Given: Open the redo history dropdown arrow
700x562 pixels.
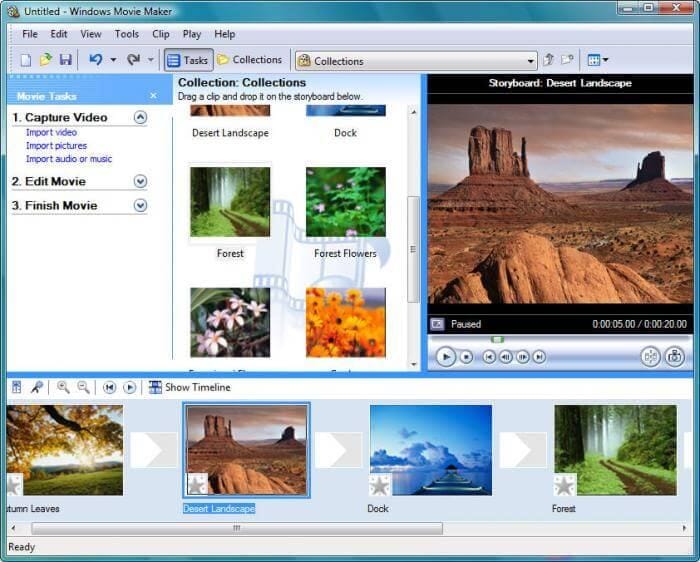Looking at the screenshot, I should point(151,60).
